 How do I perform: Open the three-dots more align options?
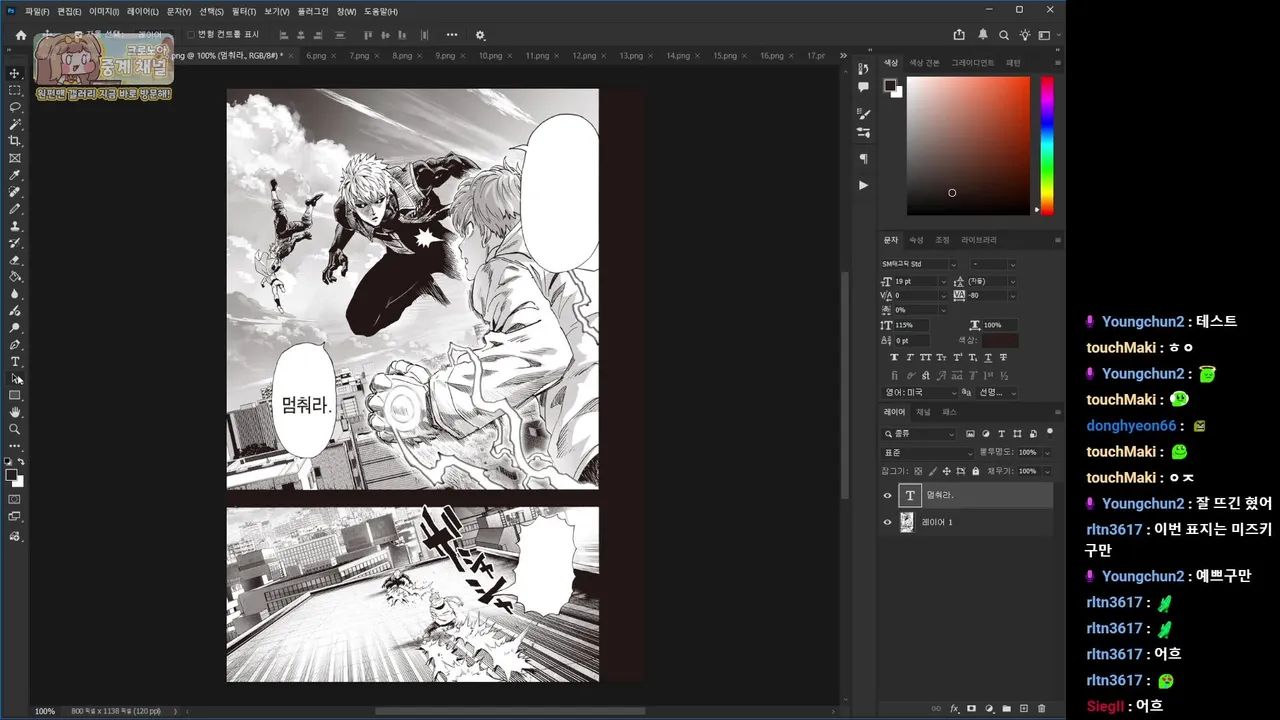click(x=452, y=35)
